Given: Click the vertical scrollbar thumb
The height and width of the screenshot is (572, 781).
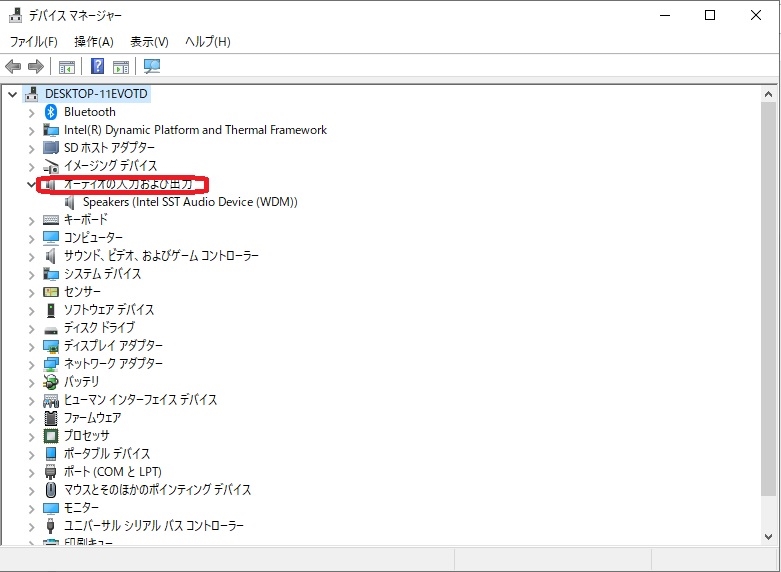Looking at the screenshot, I should coord(768,298).
